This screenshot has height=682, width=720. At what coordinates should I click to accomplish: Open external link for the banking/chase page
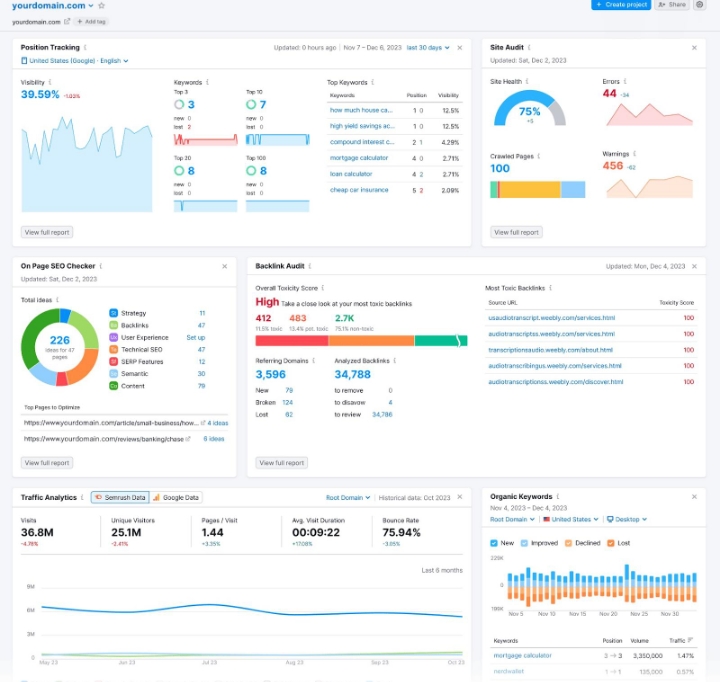pos(188,439)
